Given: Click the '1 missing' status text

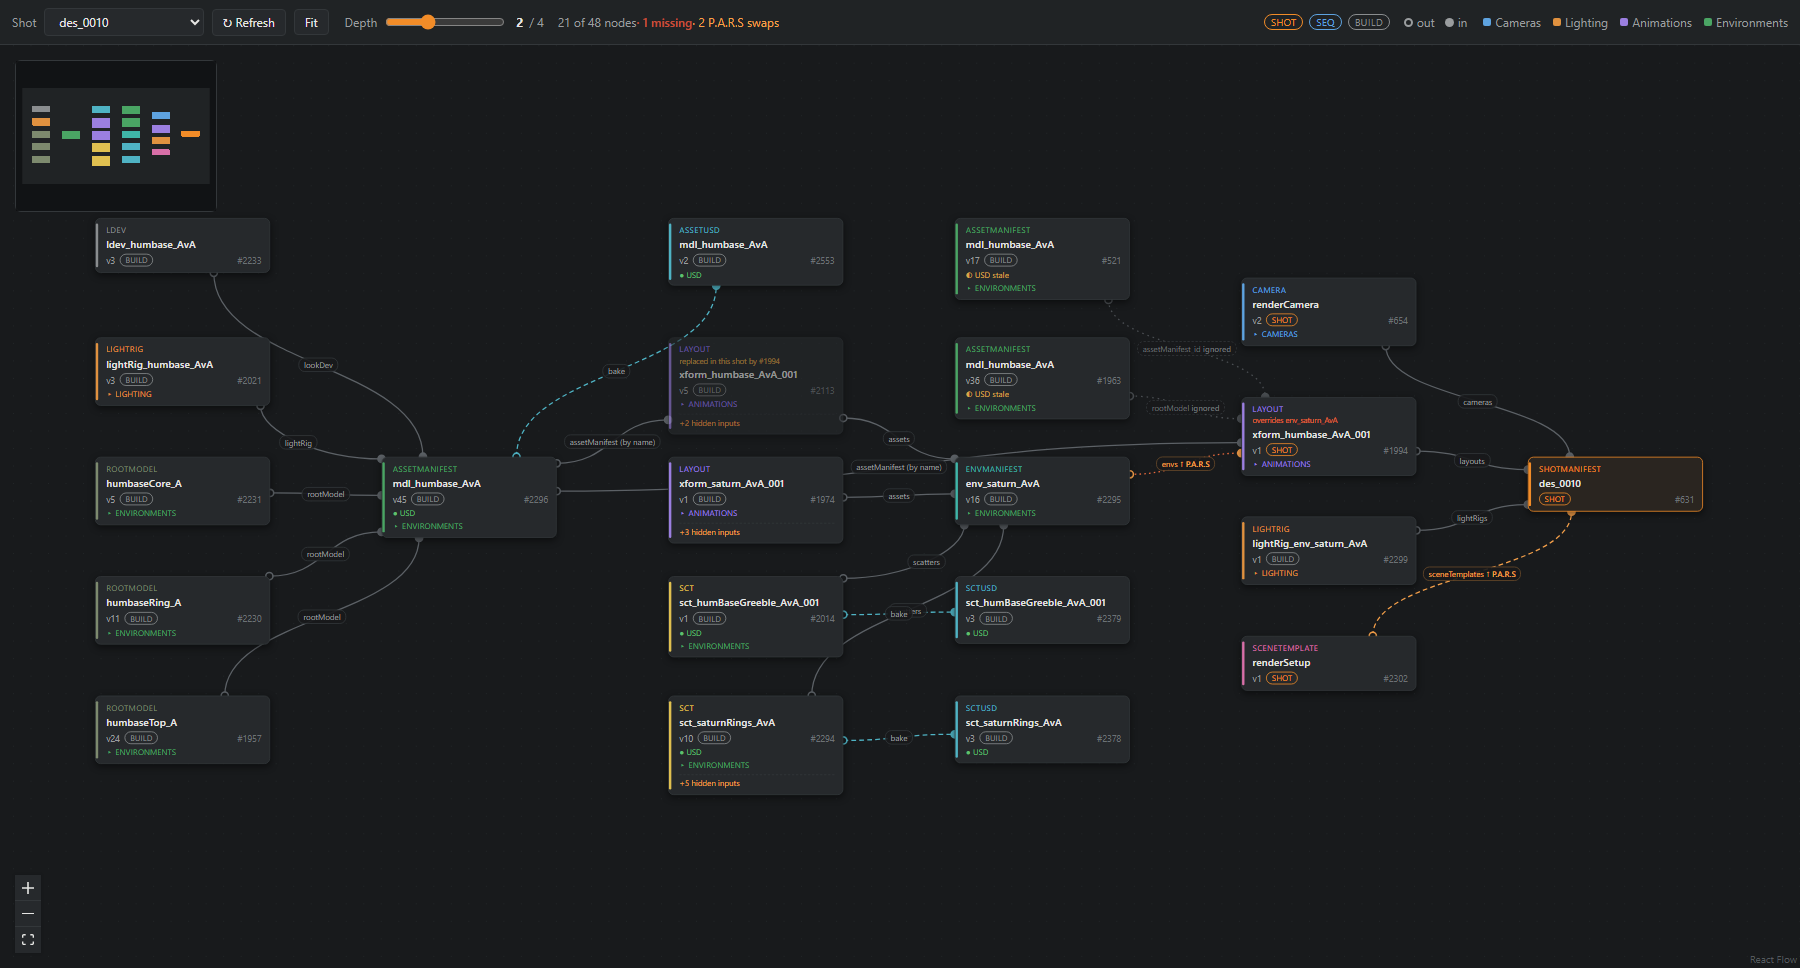Looking at the screenshot, I should [x=667, y=23].
